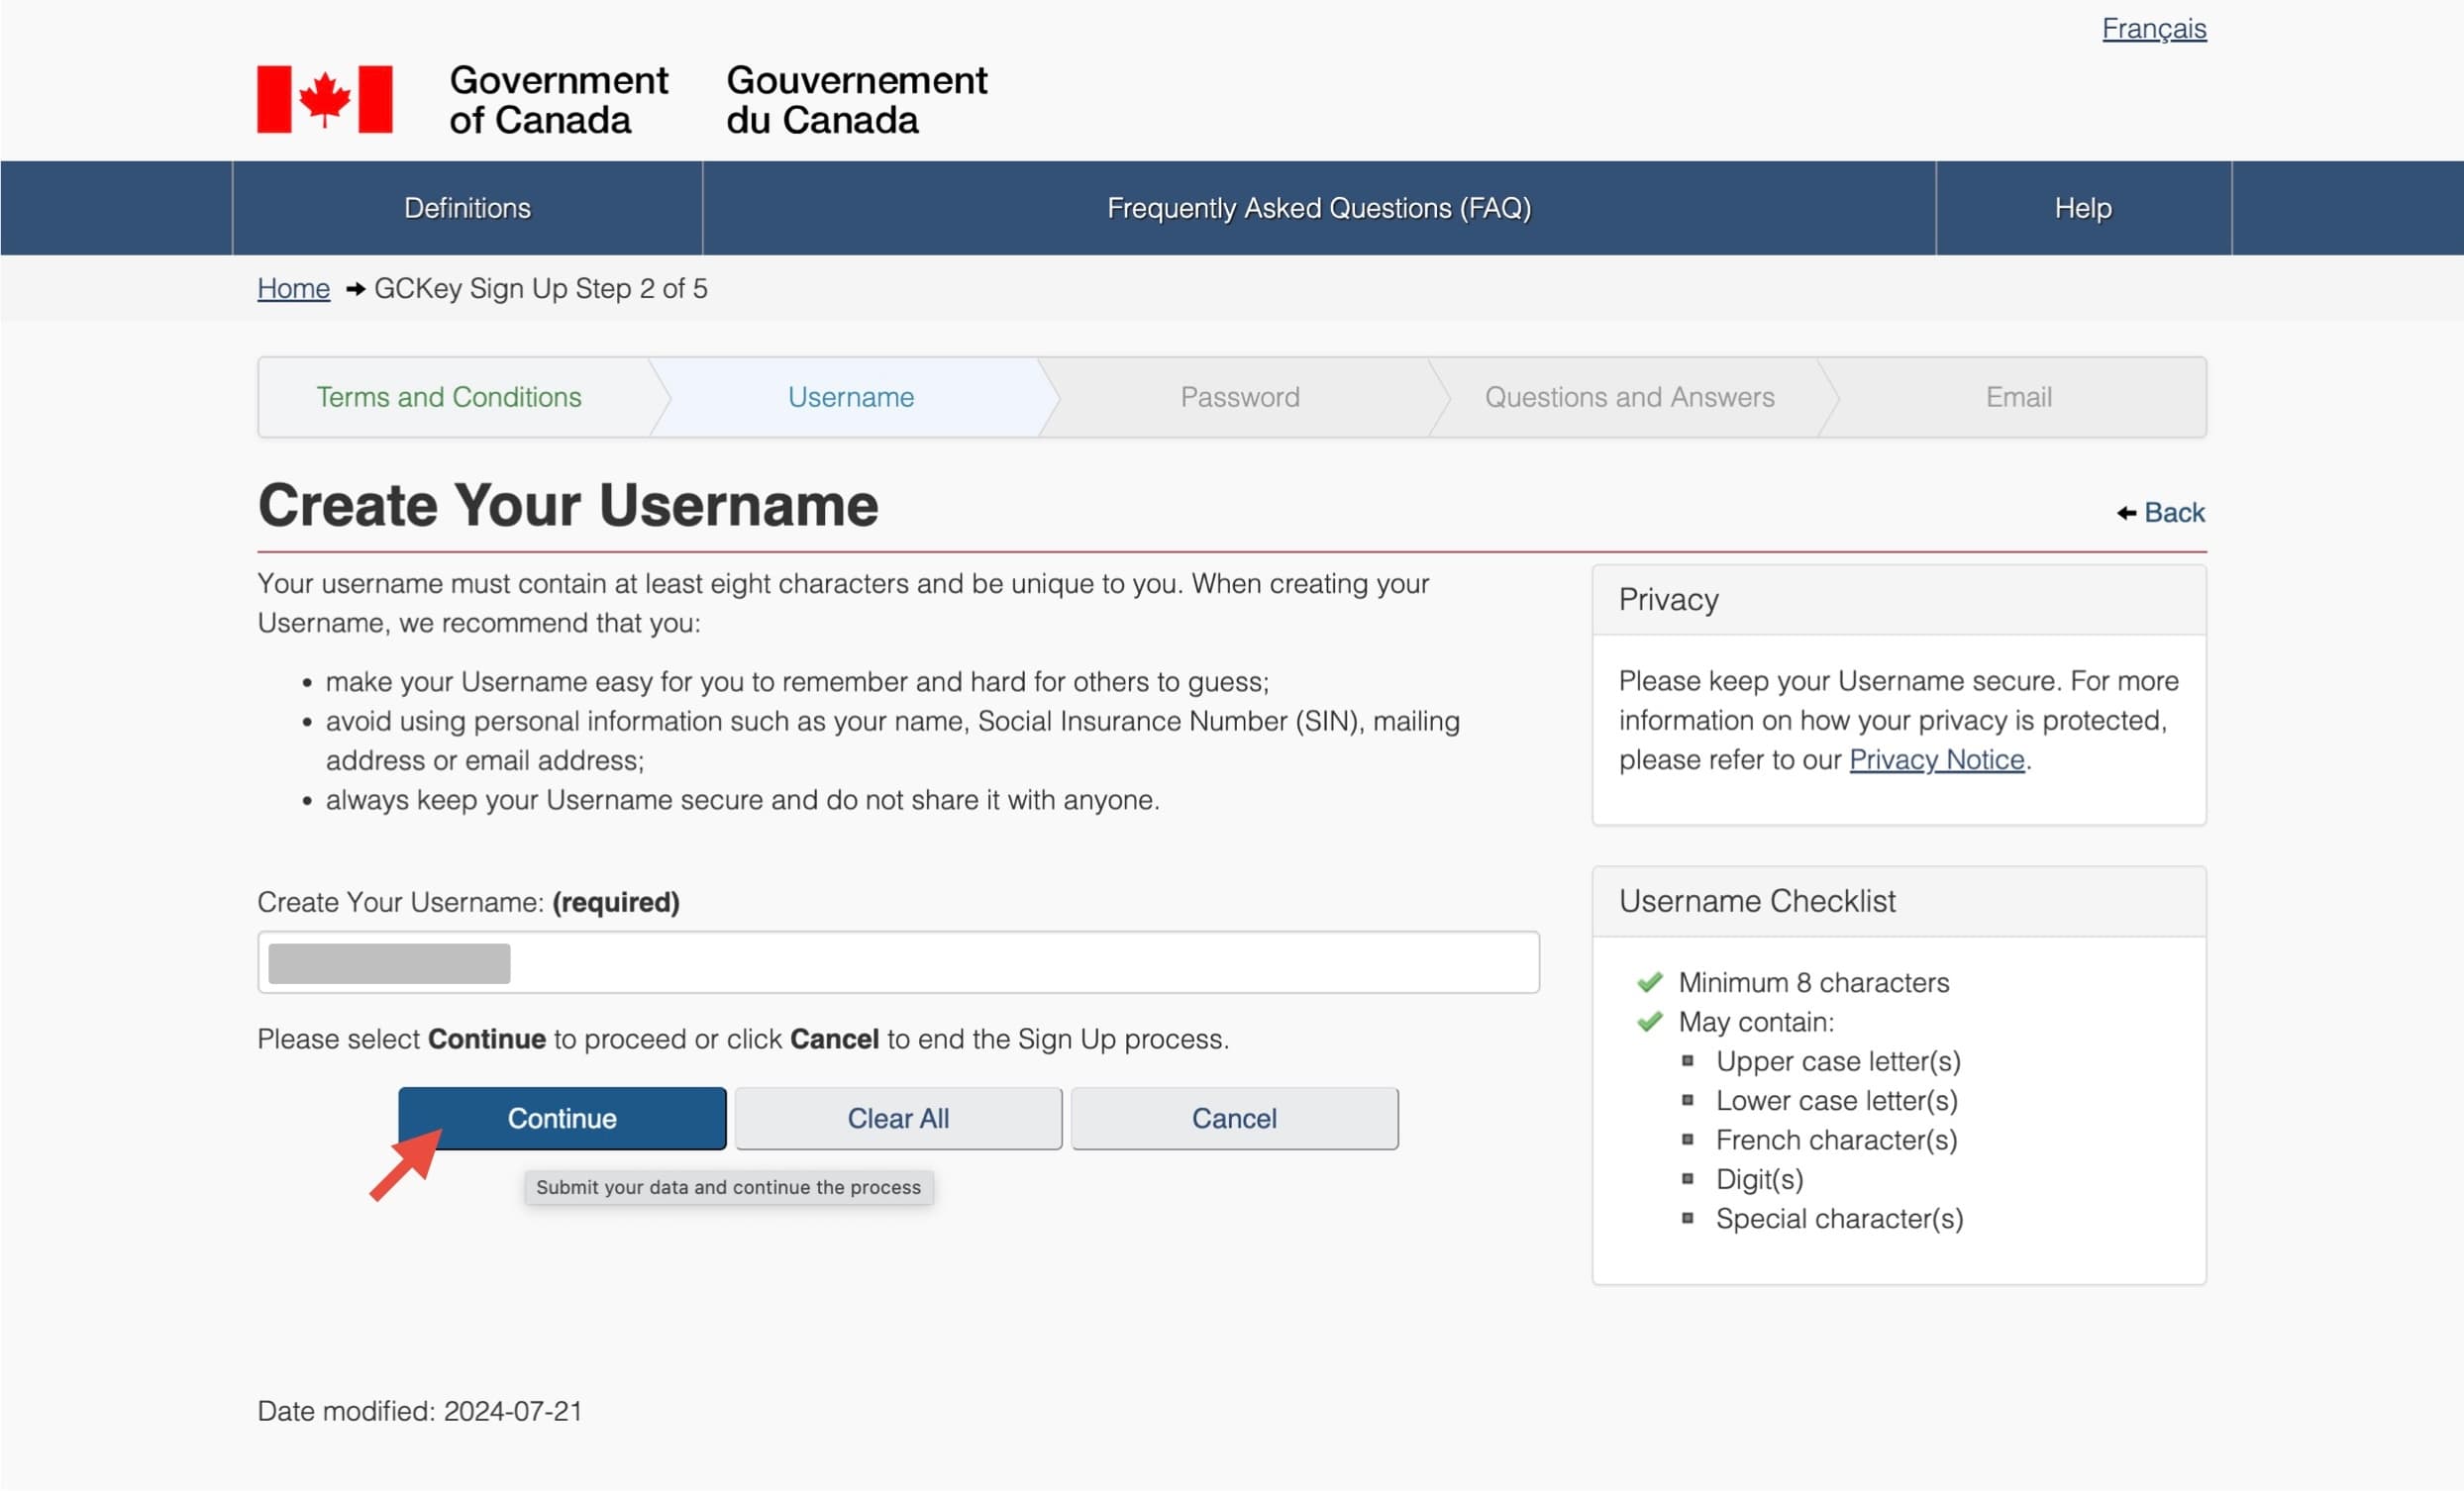This screenshot has width=2464, height=1491.
Task: Switch language via Français link
Action: (2153, 28)
